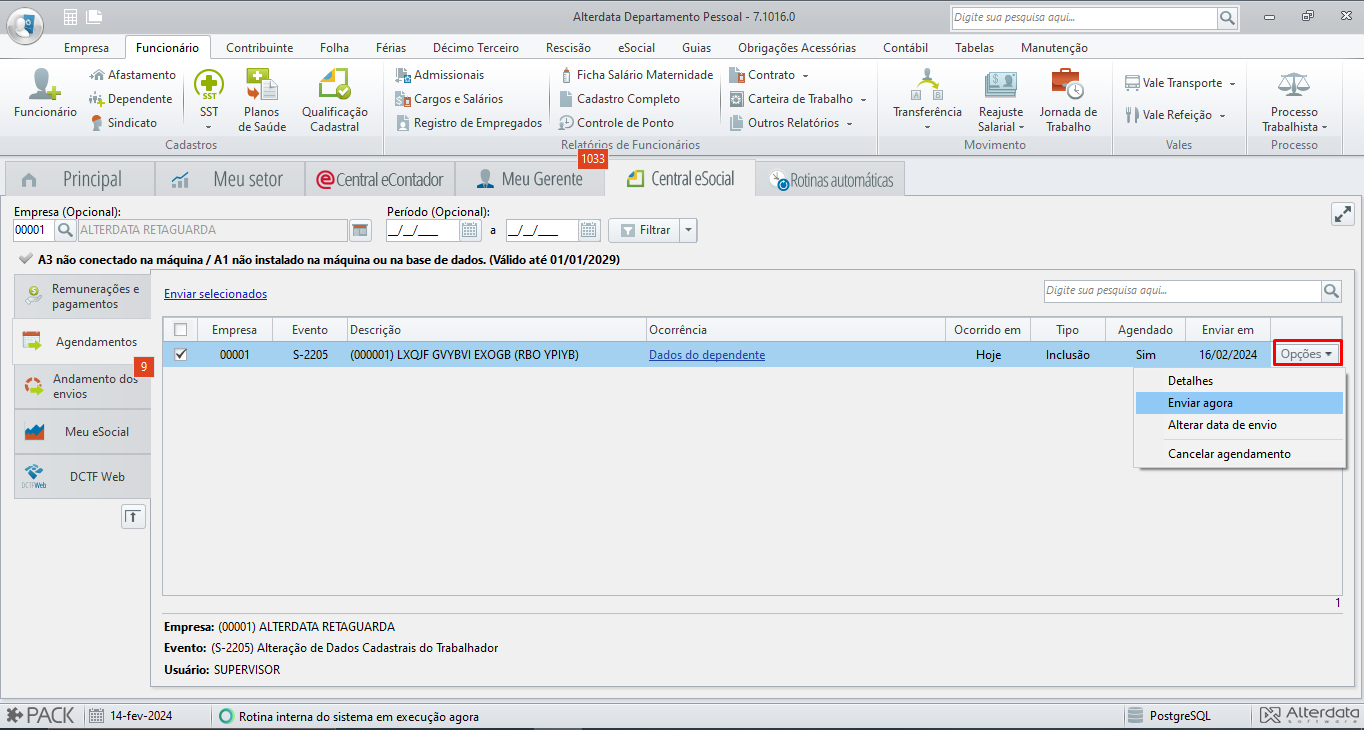Open the Rescisão ribbon tab
The width and height of the screenshot is (1364, 730).
568,47
